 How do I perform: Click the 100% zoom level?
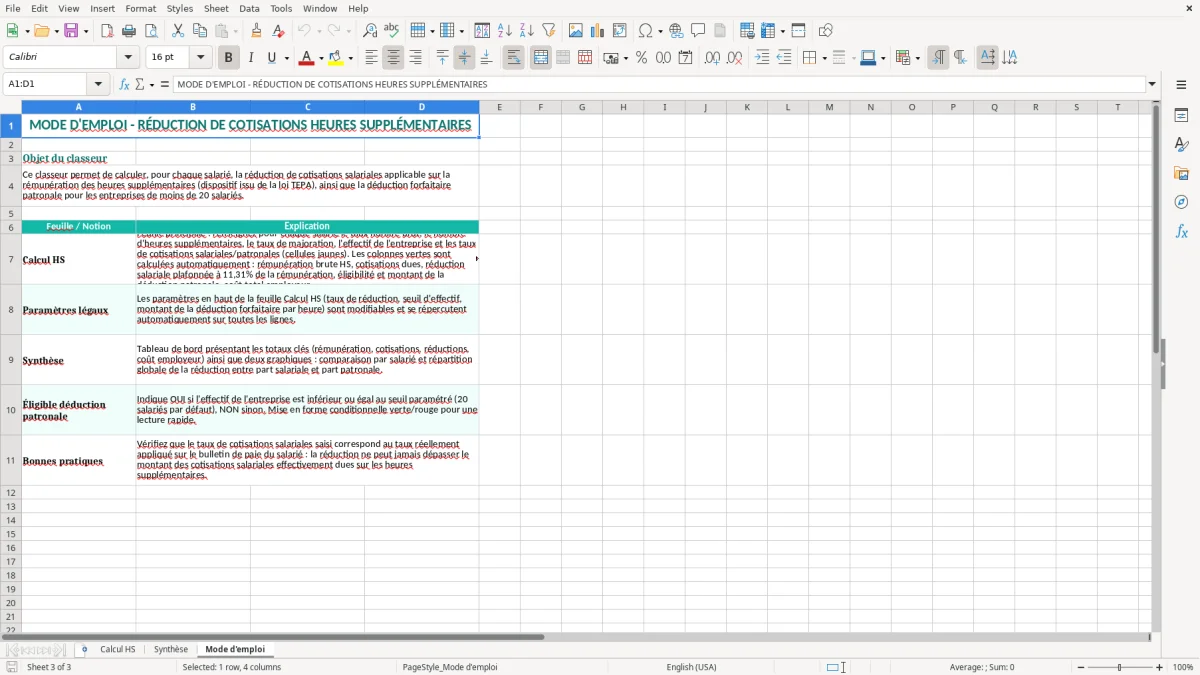tap(1183, 667)
